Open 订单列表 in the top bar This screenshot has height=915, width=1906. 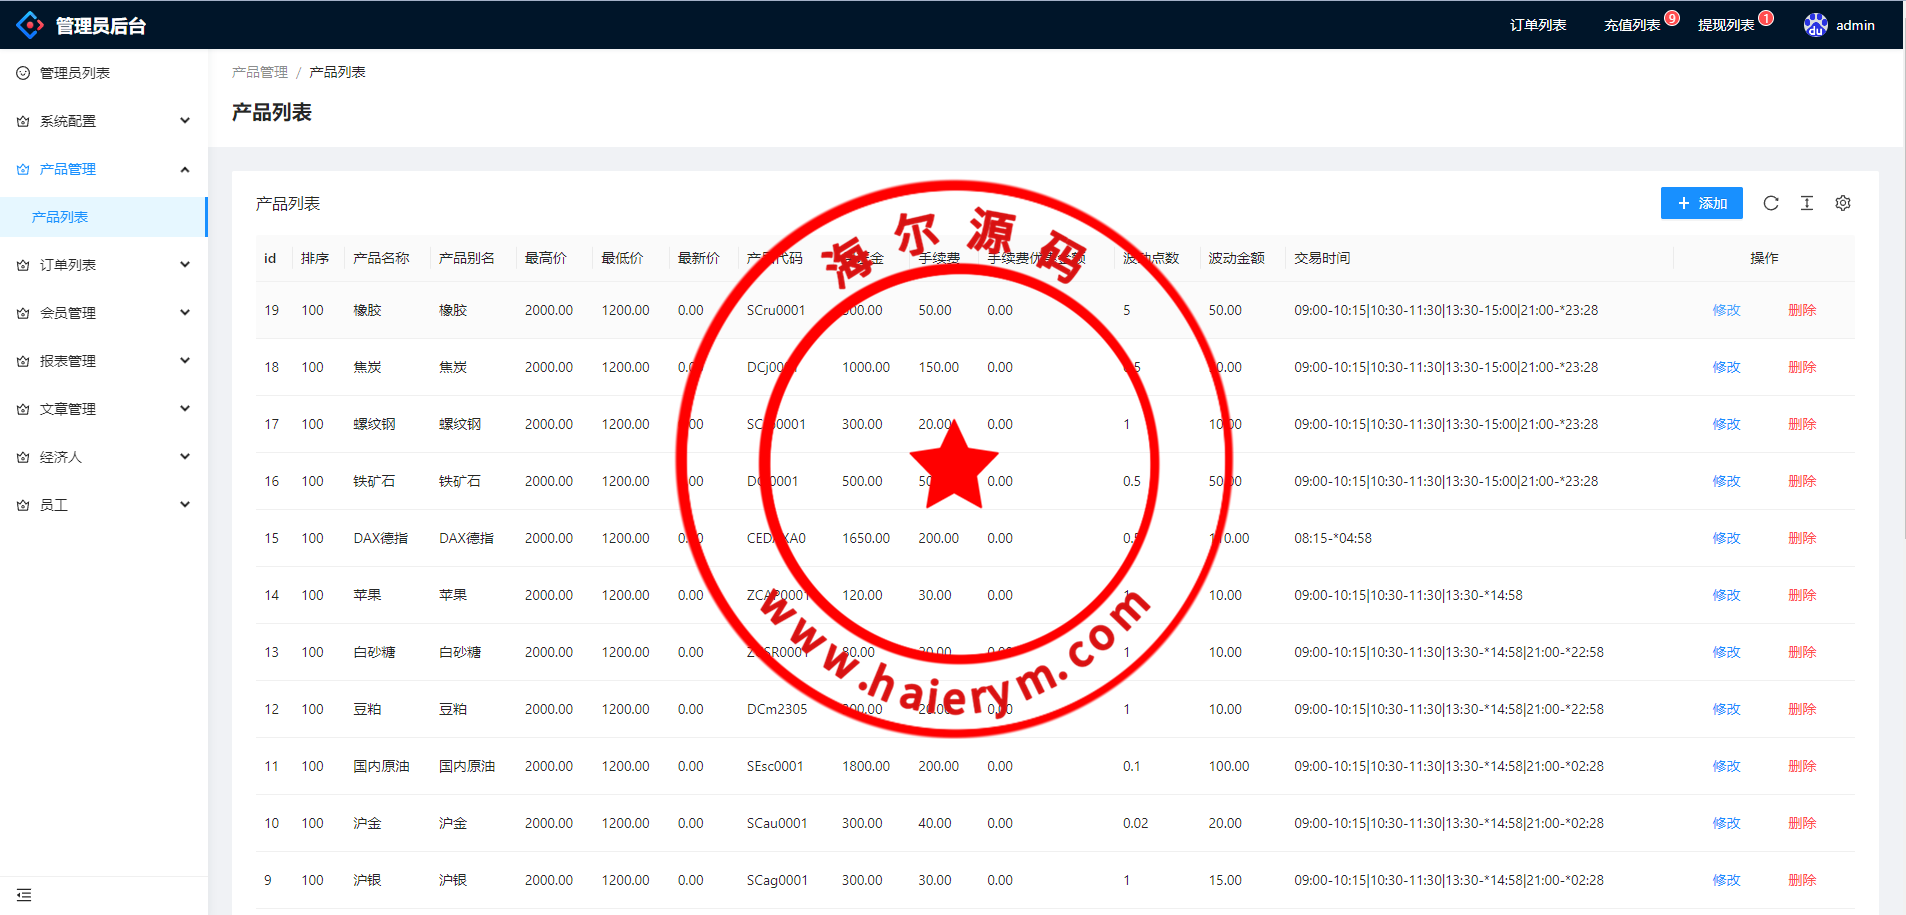(1537, 25)
